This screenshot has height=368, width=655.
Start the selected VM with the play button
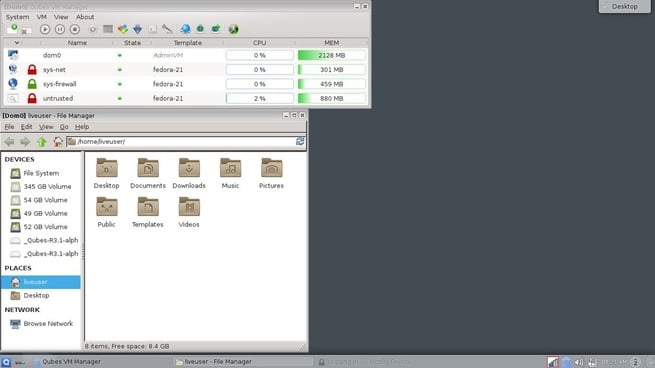tap(45, 29)
